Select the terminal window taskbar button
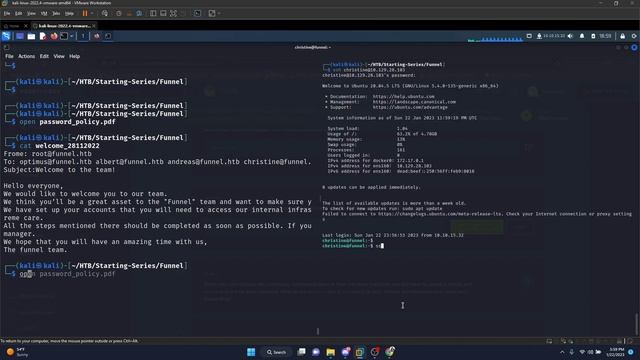Image resolution: width=640 pixels, height=360 pixels. pos(108,36)
